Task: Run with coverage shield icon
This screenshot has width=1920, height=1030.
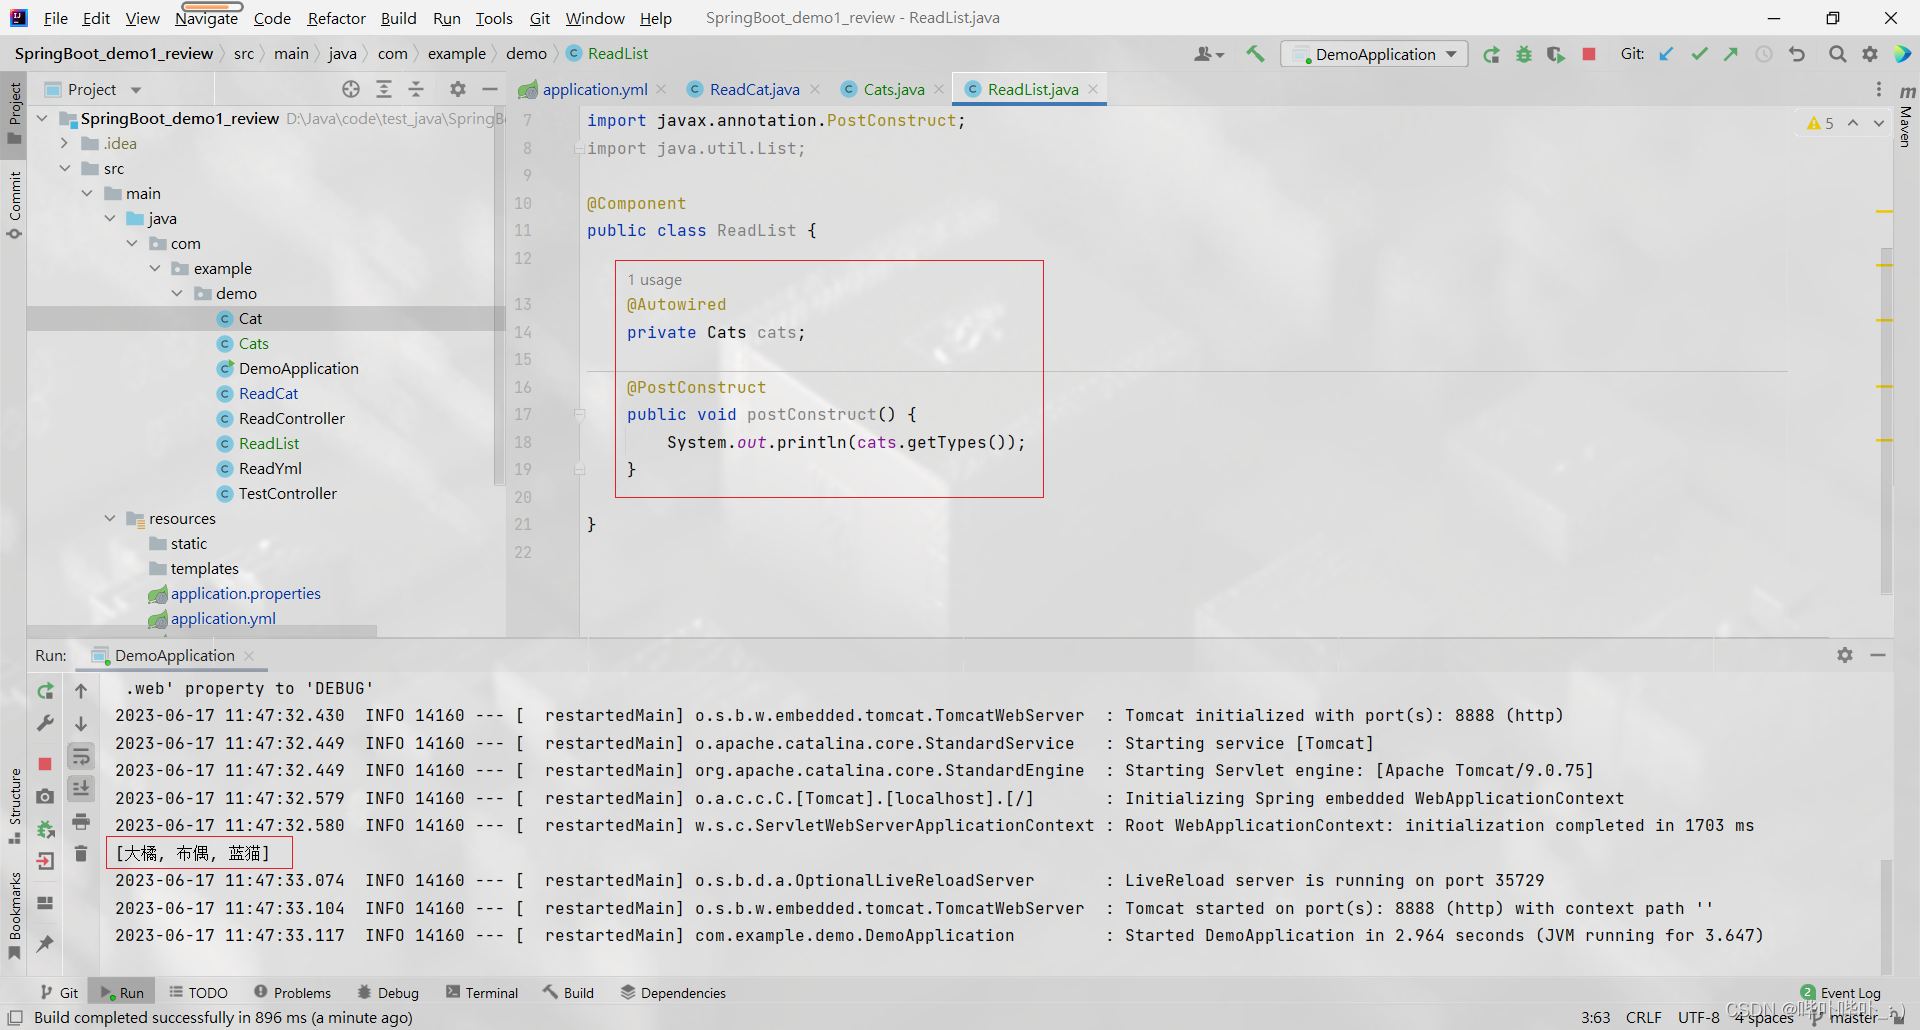Action: click(1556, 54)
